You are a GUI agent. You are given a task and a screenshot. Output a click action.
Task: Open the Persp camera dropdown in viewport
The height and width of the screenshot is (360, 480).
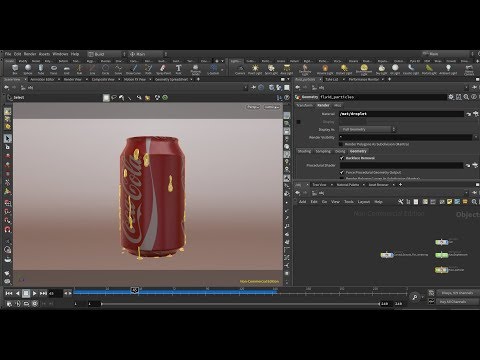[253, 107]
